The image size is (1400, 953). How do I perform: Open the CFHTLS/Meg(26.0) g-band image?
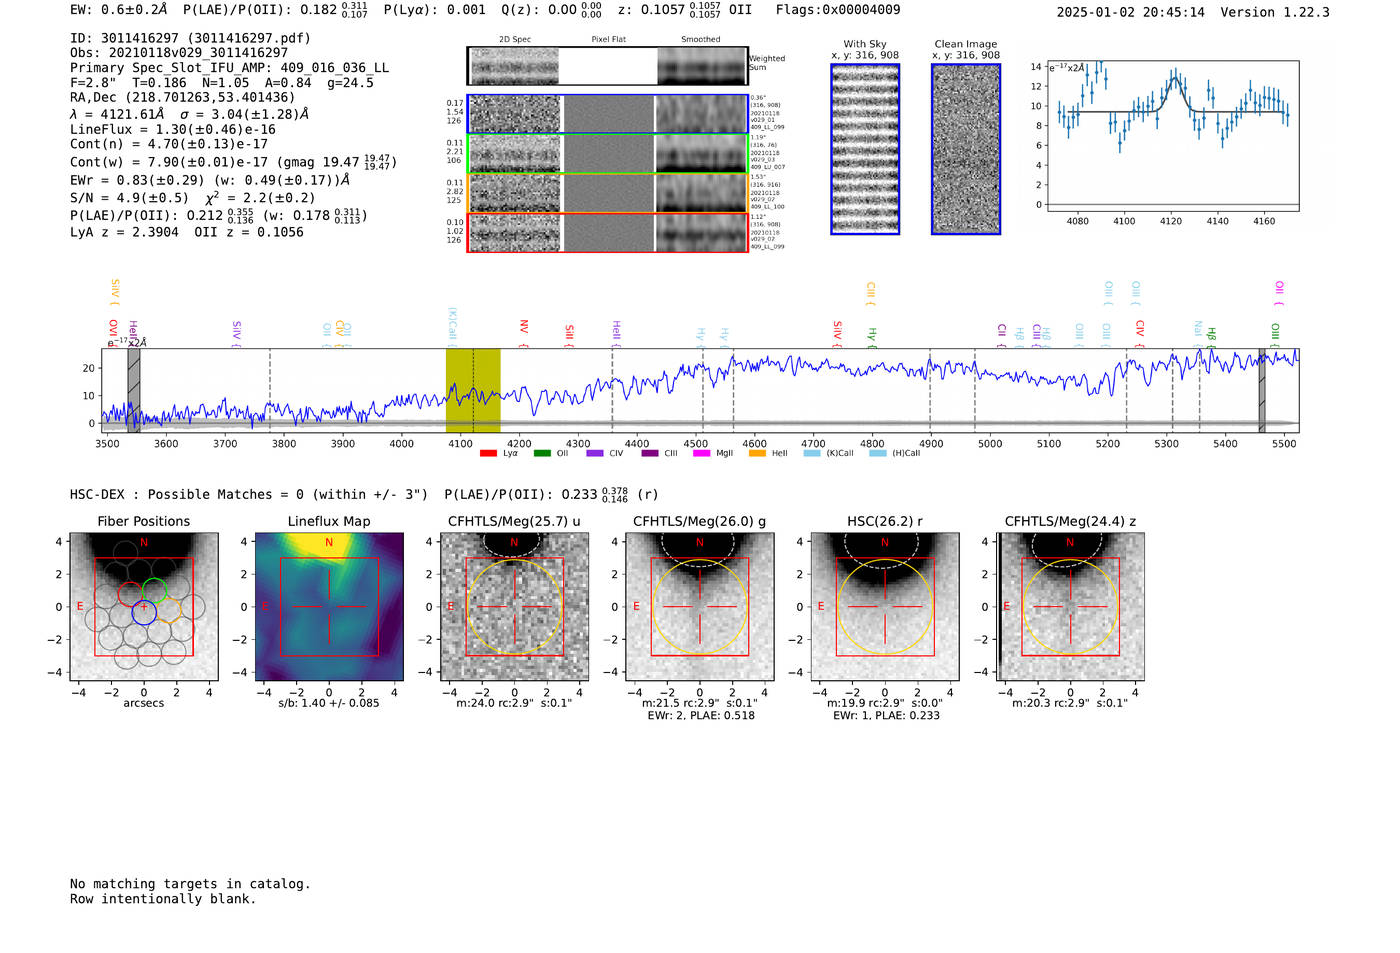point(700,607)
